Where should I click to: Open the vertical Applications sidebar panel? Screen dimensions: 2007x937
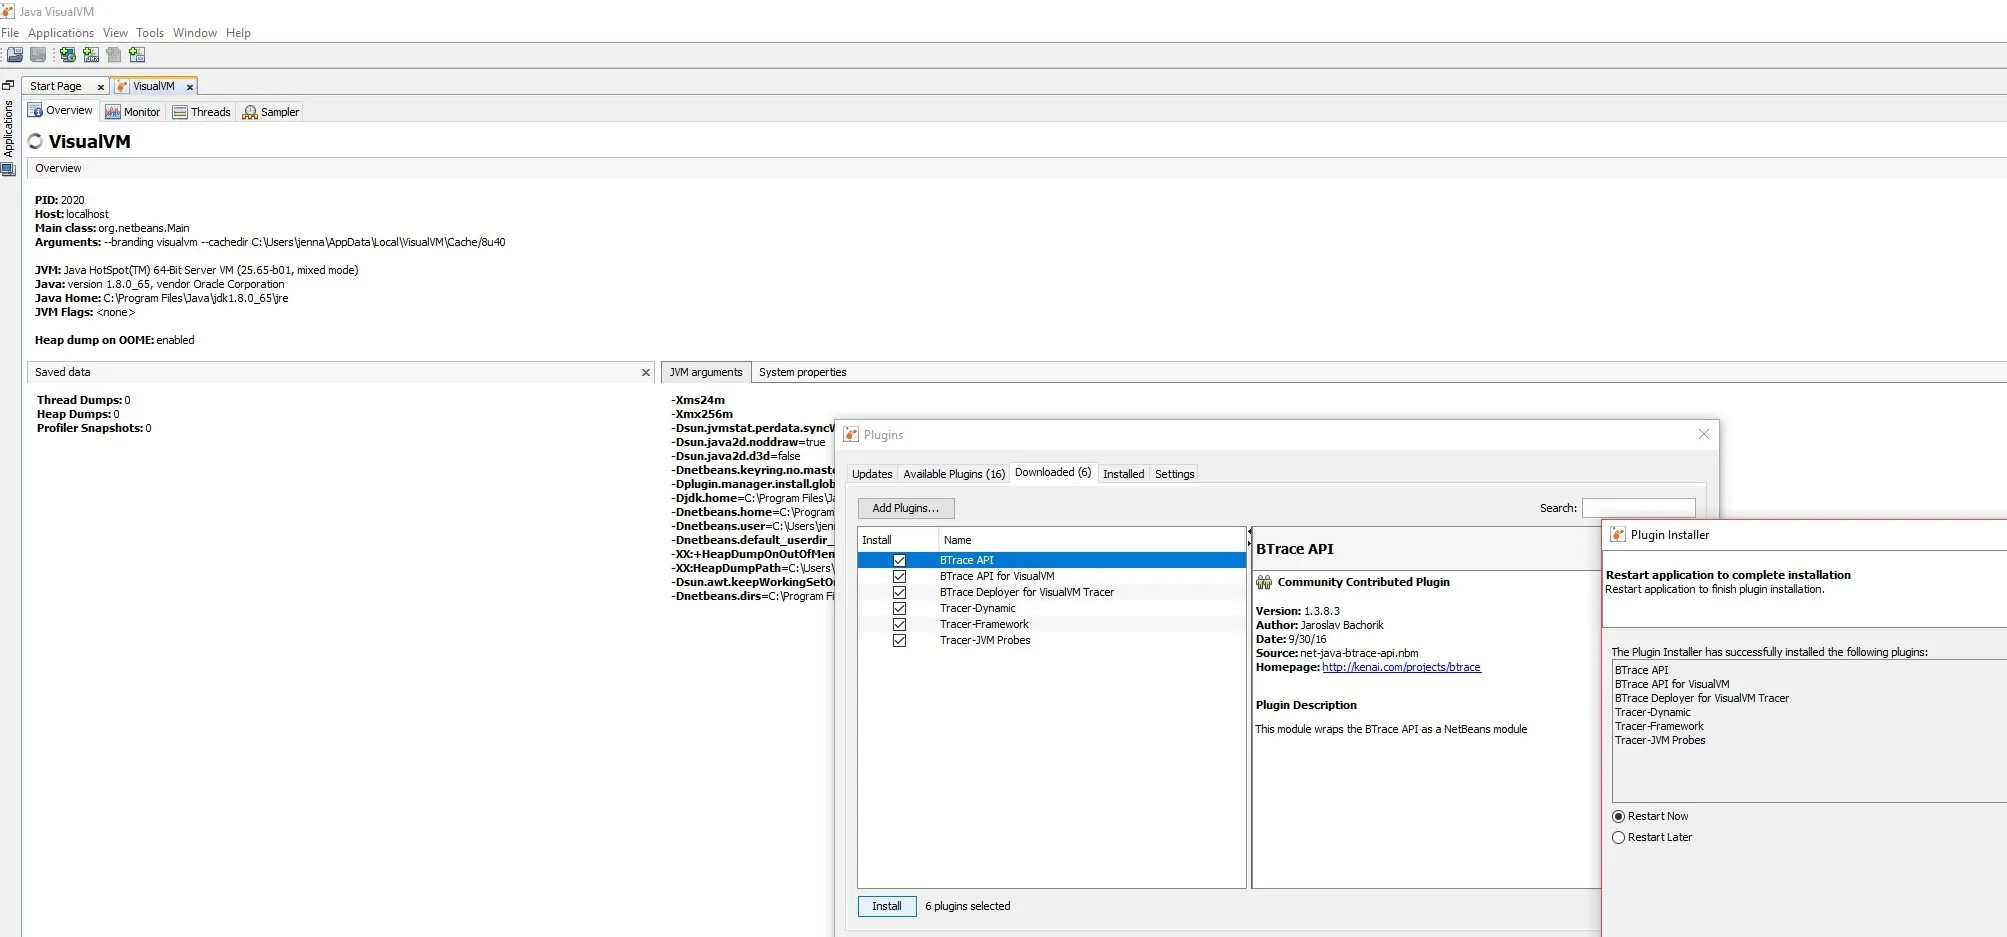(x=8, y=129)
